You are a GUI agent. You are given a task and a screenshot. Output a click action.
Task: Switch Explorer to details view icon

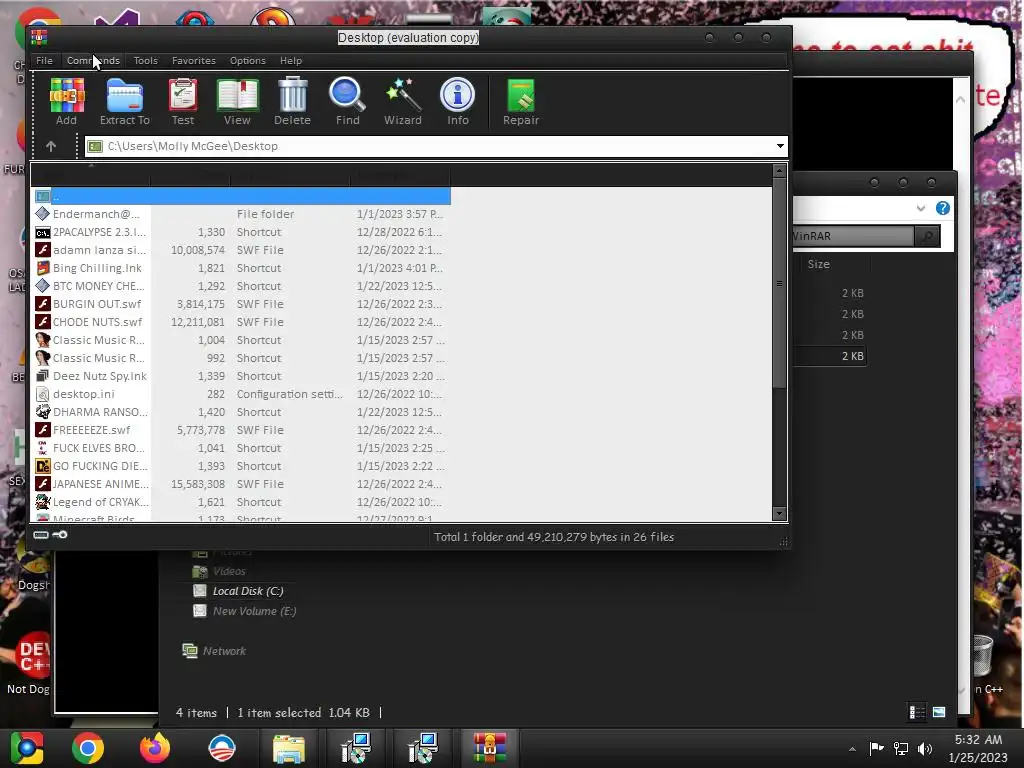tap(917, 712)
